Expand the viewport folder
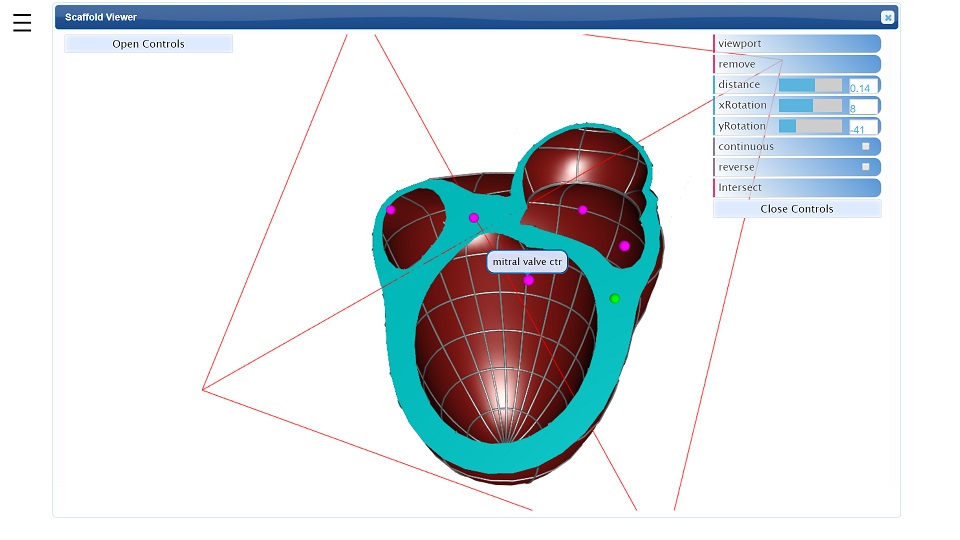Image resolution: width=960 pixels, height=540 pixels. point(797,43)
